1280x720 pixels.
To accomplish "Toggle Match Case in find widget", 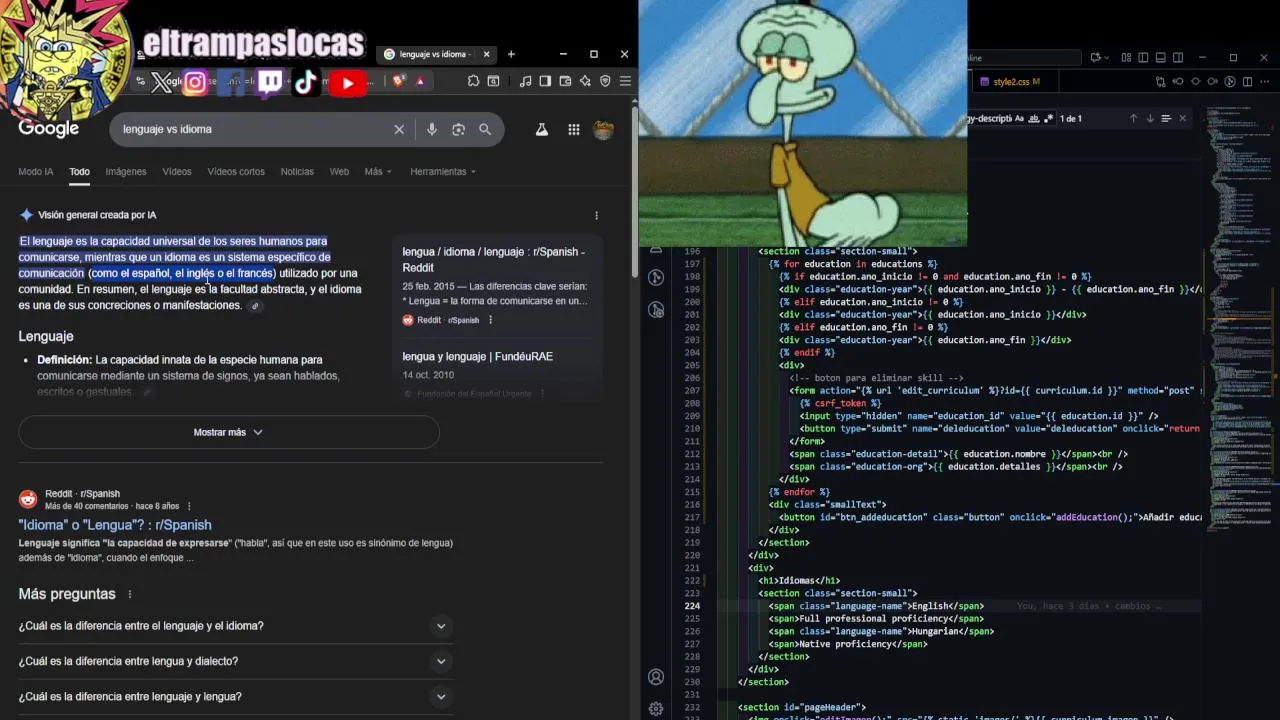I will pyautogui.click(x=1019, y=118).
